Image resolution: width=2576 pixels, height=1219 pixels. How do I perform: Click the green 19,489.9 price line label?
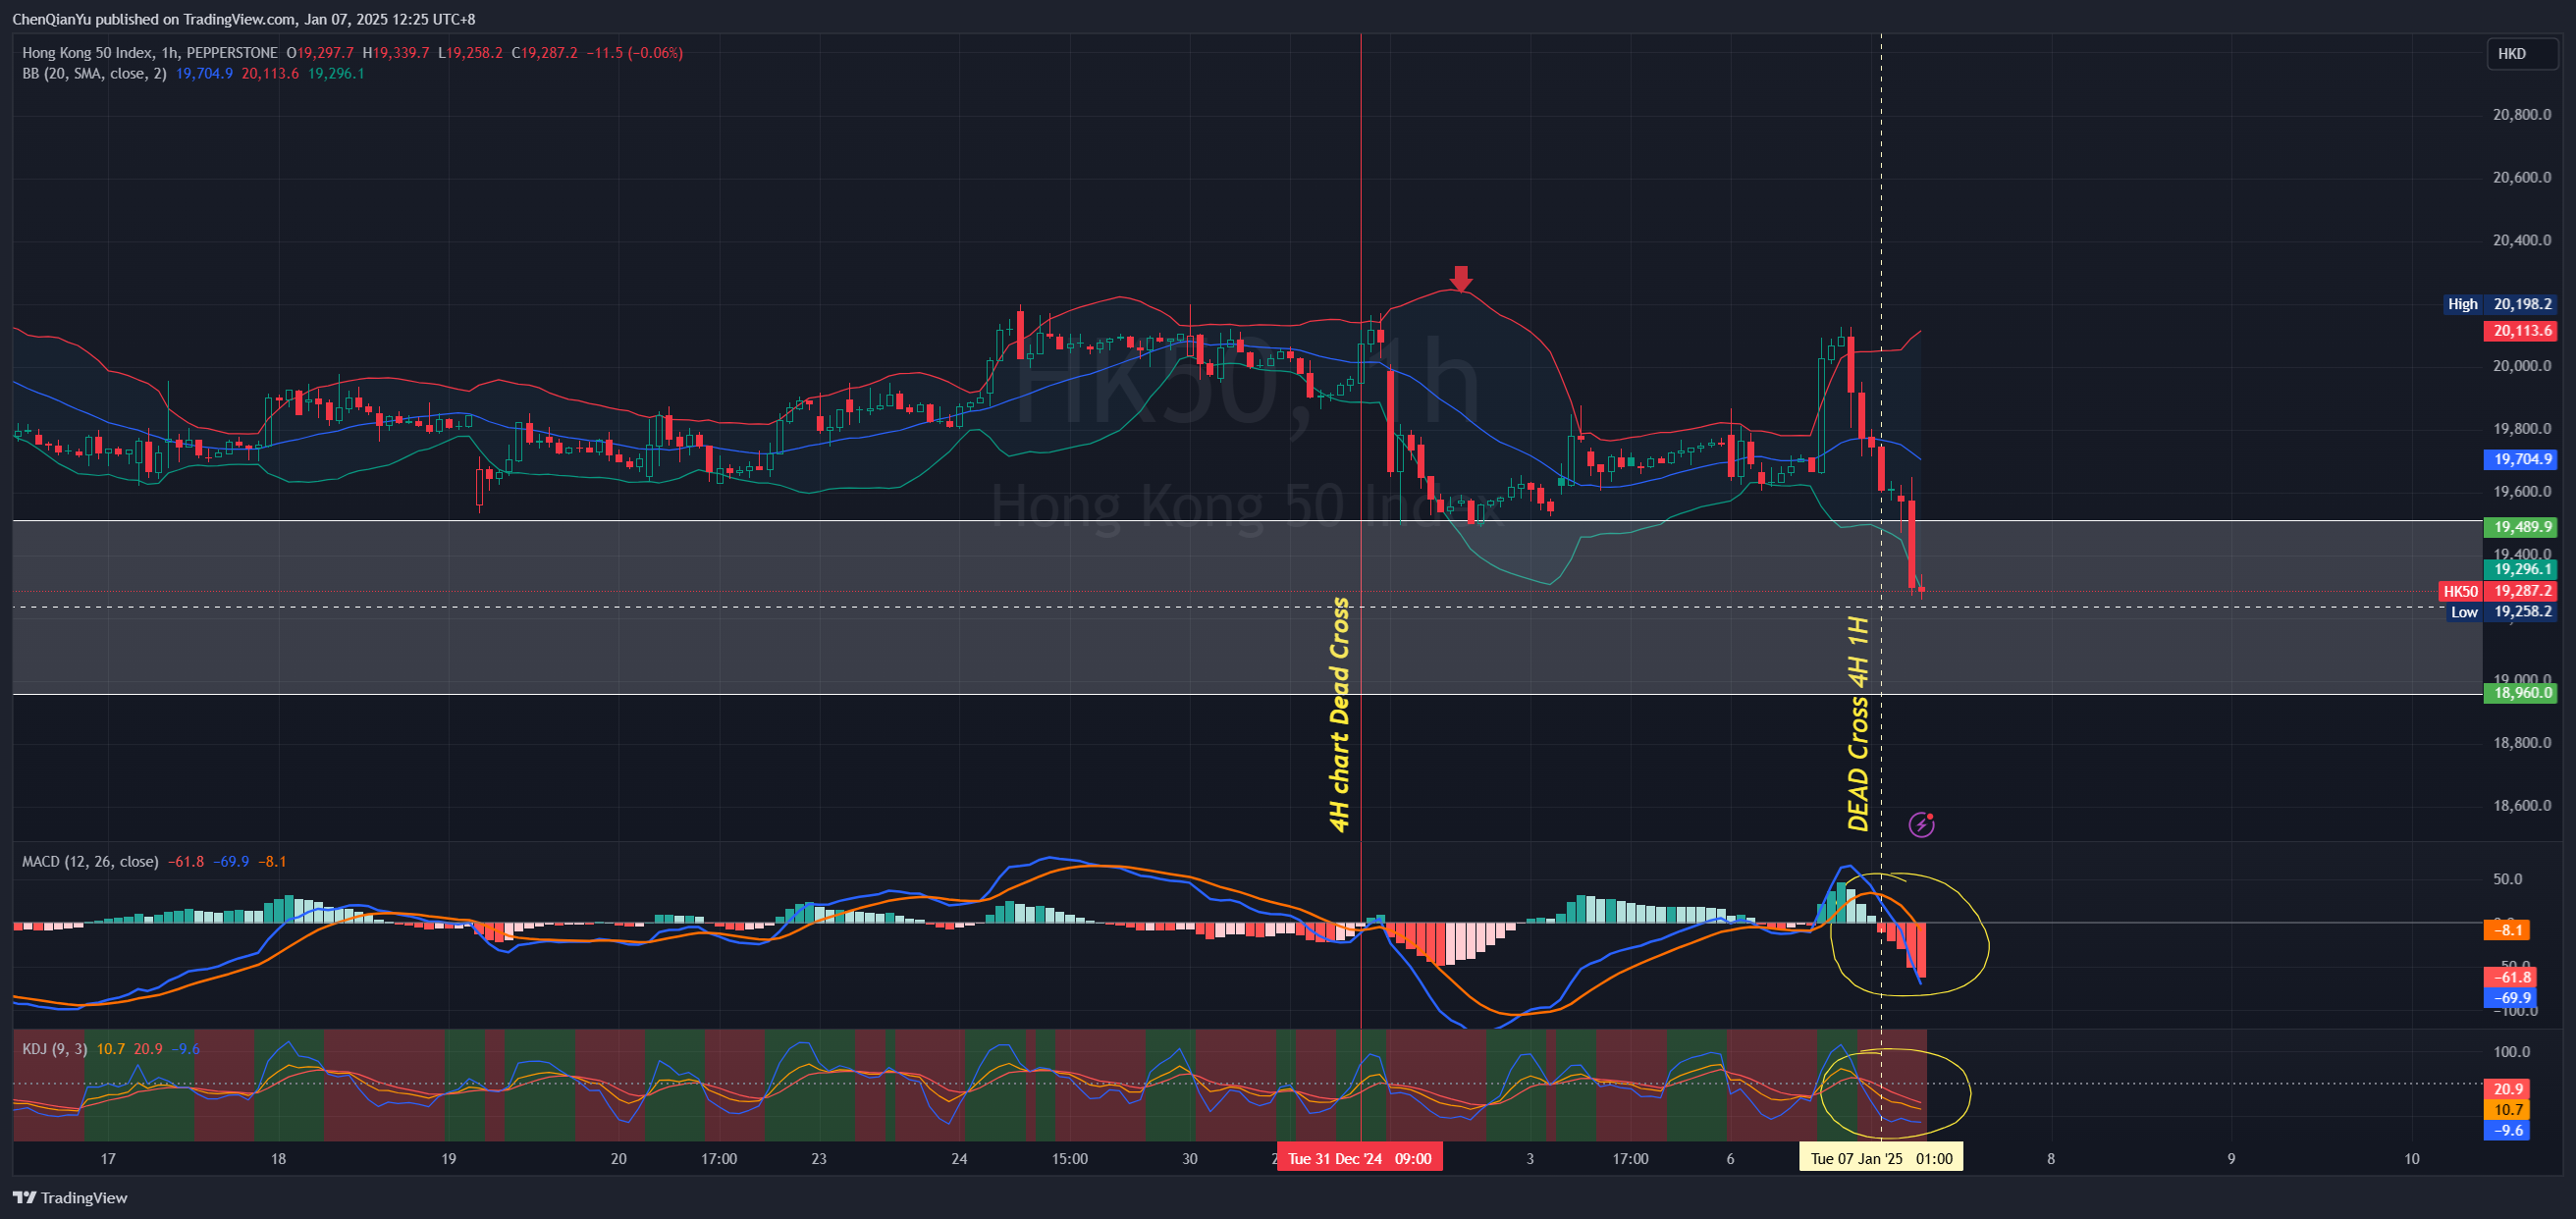[2521, 527]
